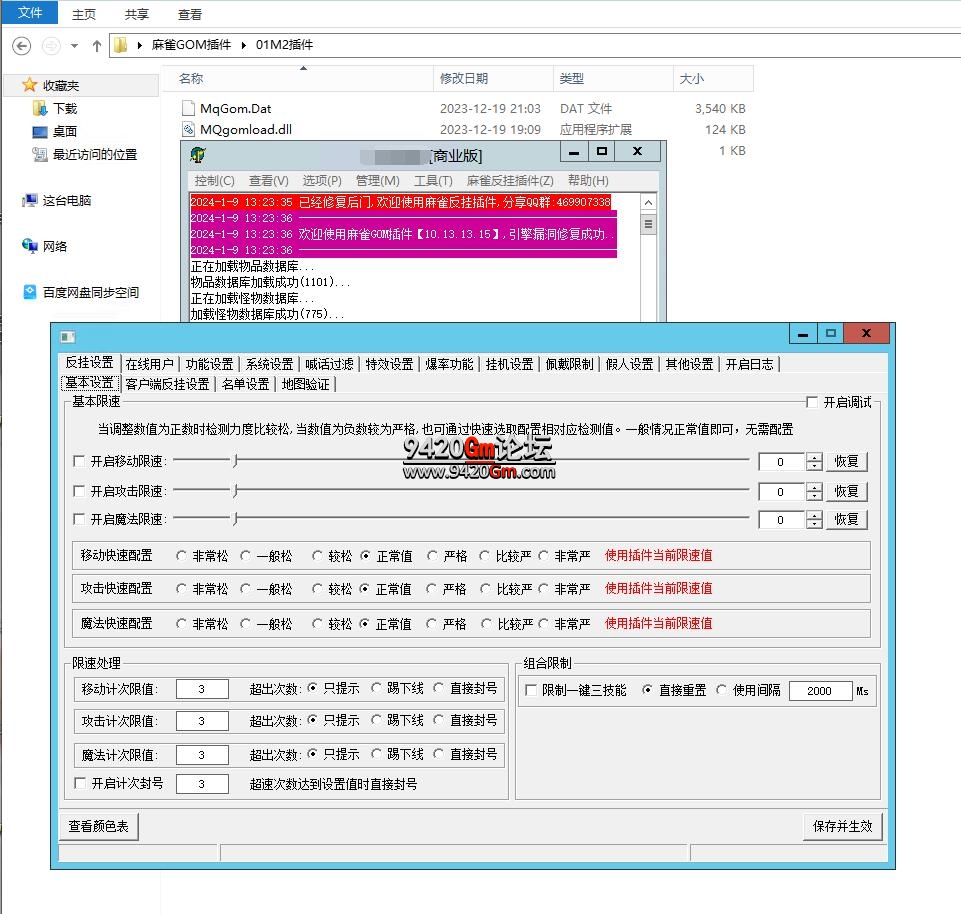
Task: Select 踢下线 for 移动计次限值
Action: coord(376,688)
